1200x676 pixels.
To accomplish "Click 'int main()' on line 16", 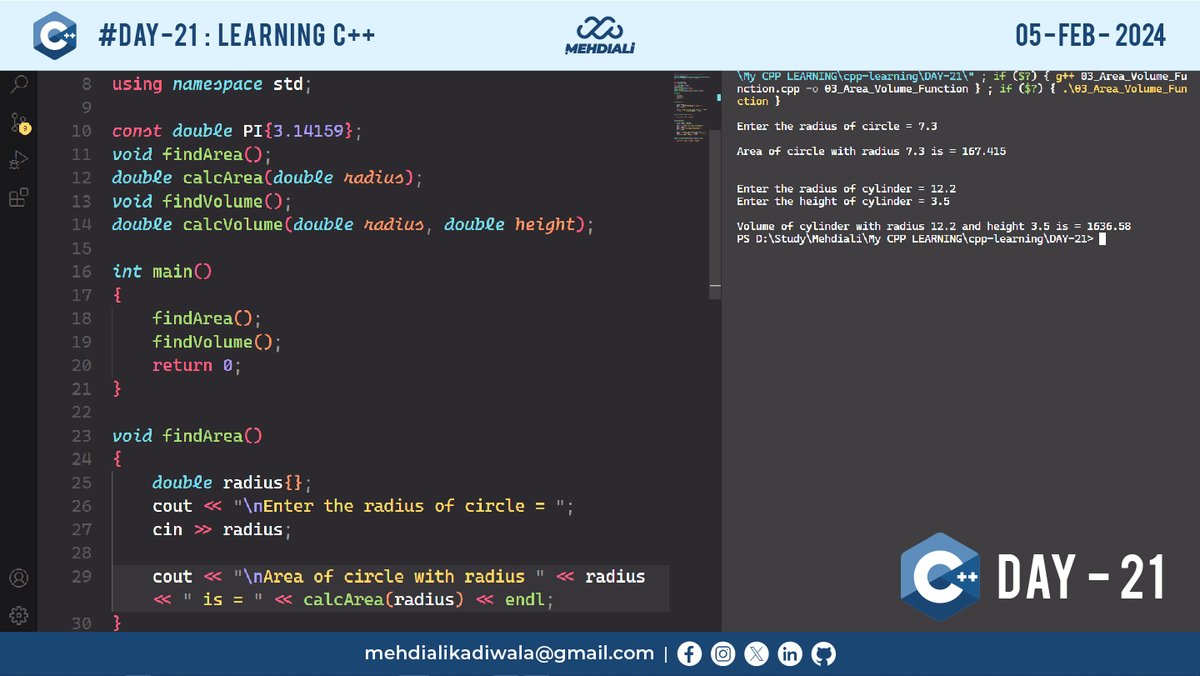I will 162,272.
